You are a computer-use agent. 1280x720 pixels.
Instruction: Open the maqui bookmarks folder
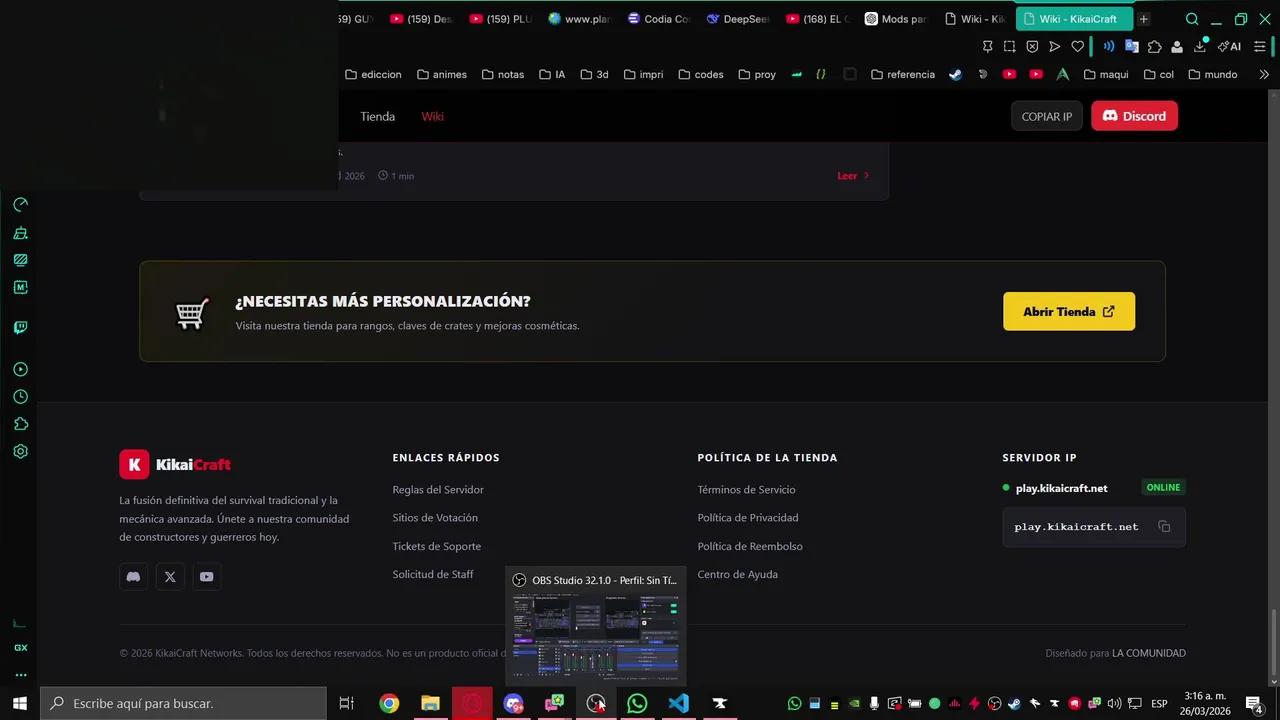[1106, 74]
